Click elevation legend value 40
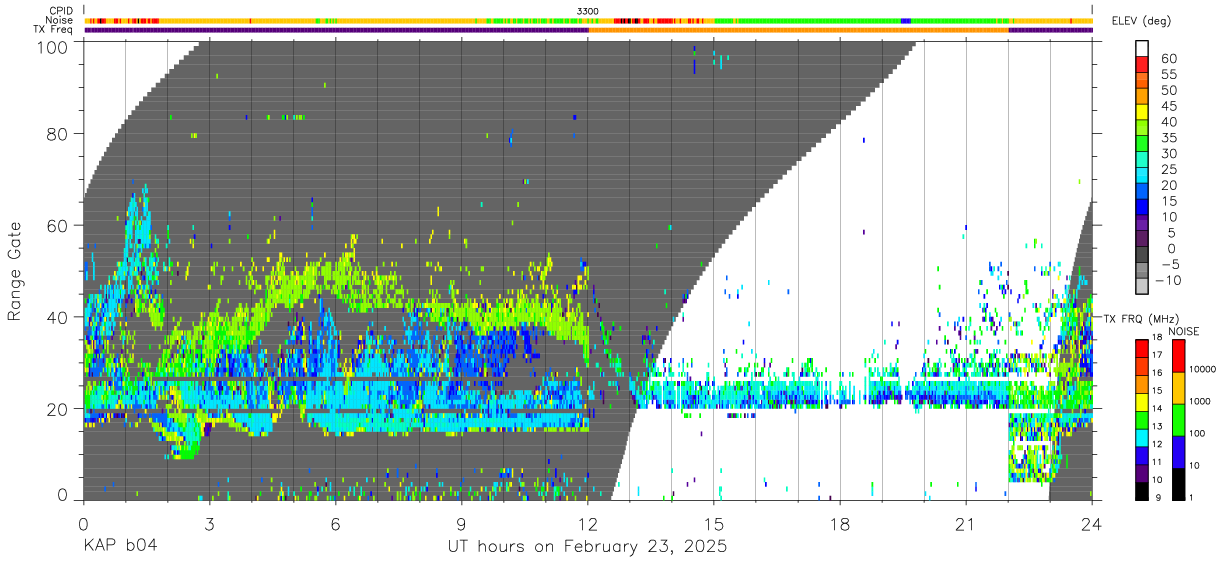Viewport: 1228px width, 567px height. 1169,122
